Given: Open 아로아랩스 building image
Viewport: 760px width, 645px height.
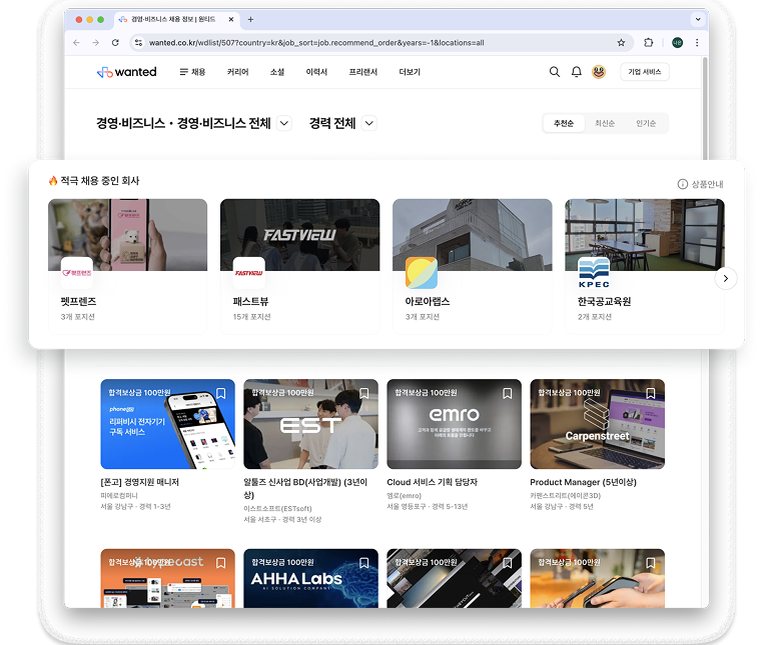Looking at the screenshot, I should (x=473, y=235).
